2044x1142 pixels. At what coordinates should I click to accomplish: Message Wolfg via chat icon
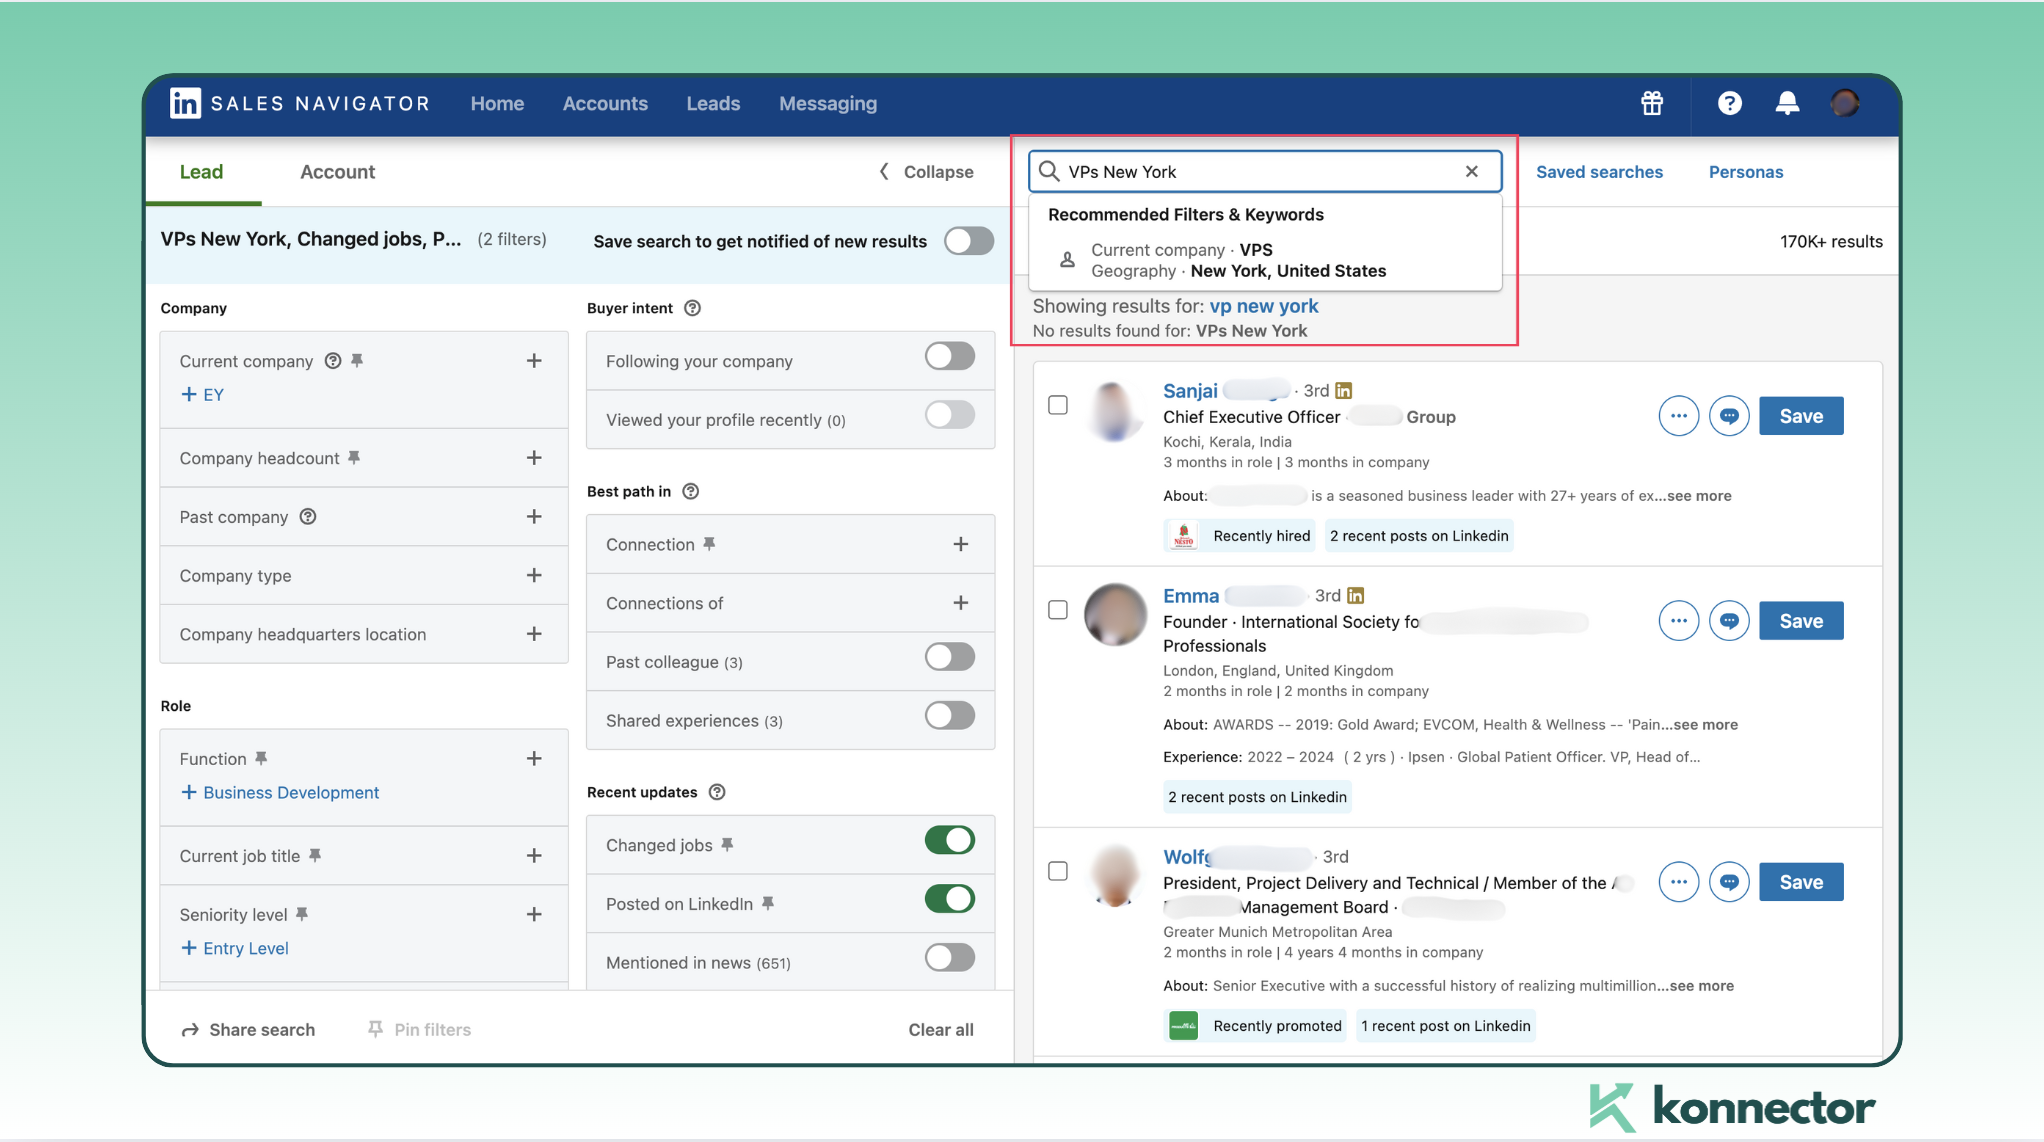click(x=1729, y=882)
